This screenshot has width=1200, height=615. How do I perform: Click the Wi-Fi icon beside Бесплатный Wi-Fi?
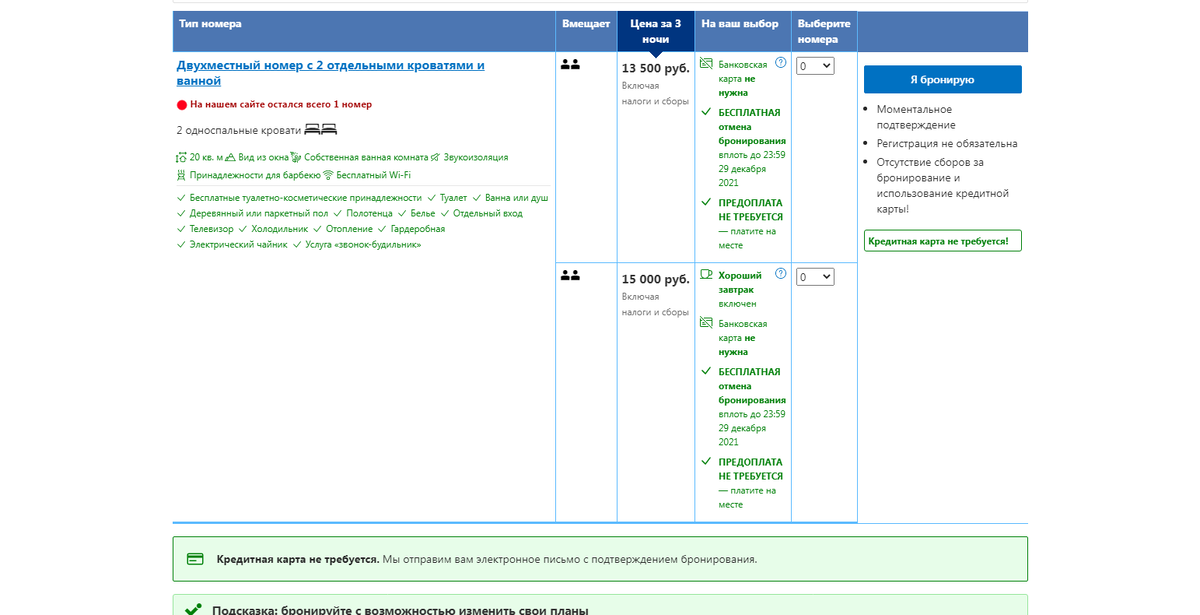pos(328,175)
